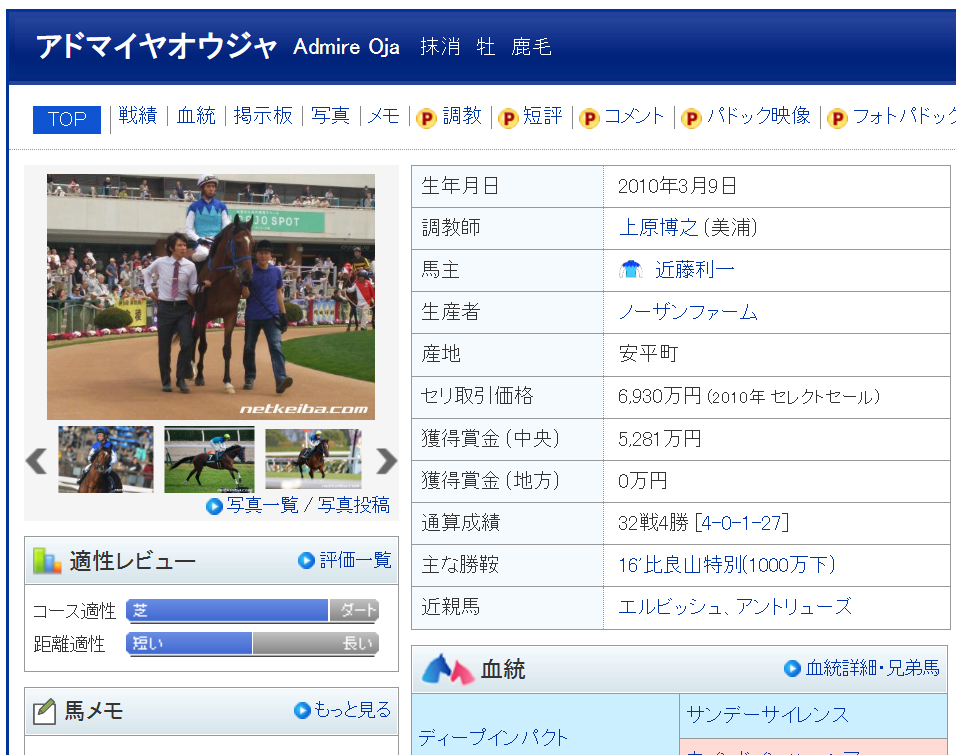The width and height of the screenshot is (956, 755).
Task: Open breeder ノーザンファーム link
Action: click(x=688, y=312)
